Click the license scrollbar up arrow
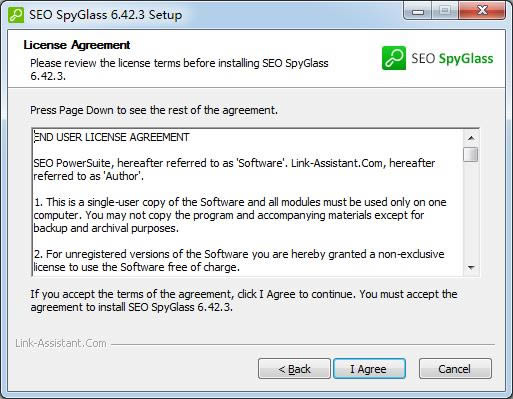 (471, 138)
